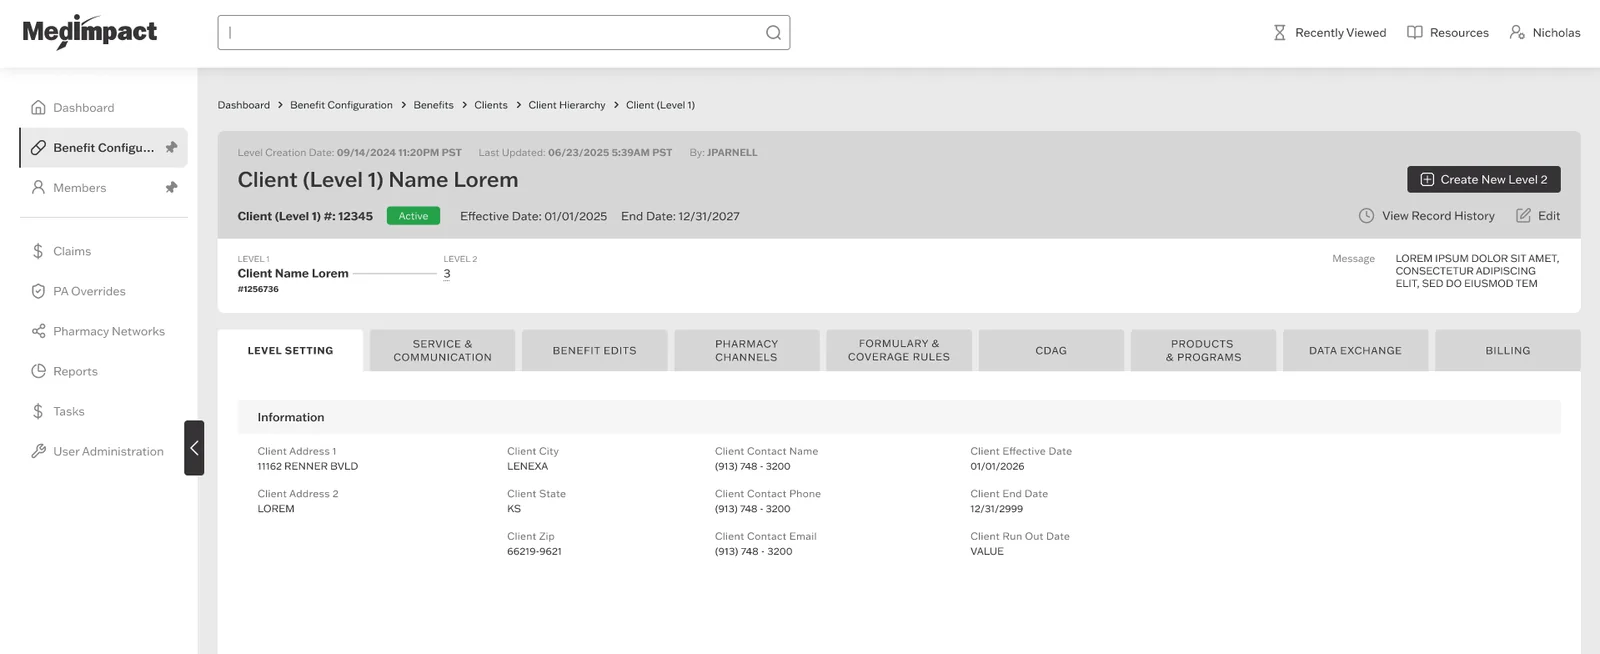Select the Level Setting tab
Image resolution: width=1600 pixels, height=654 pixels.
(x=290, y=351)
